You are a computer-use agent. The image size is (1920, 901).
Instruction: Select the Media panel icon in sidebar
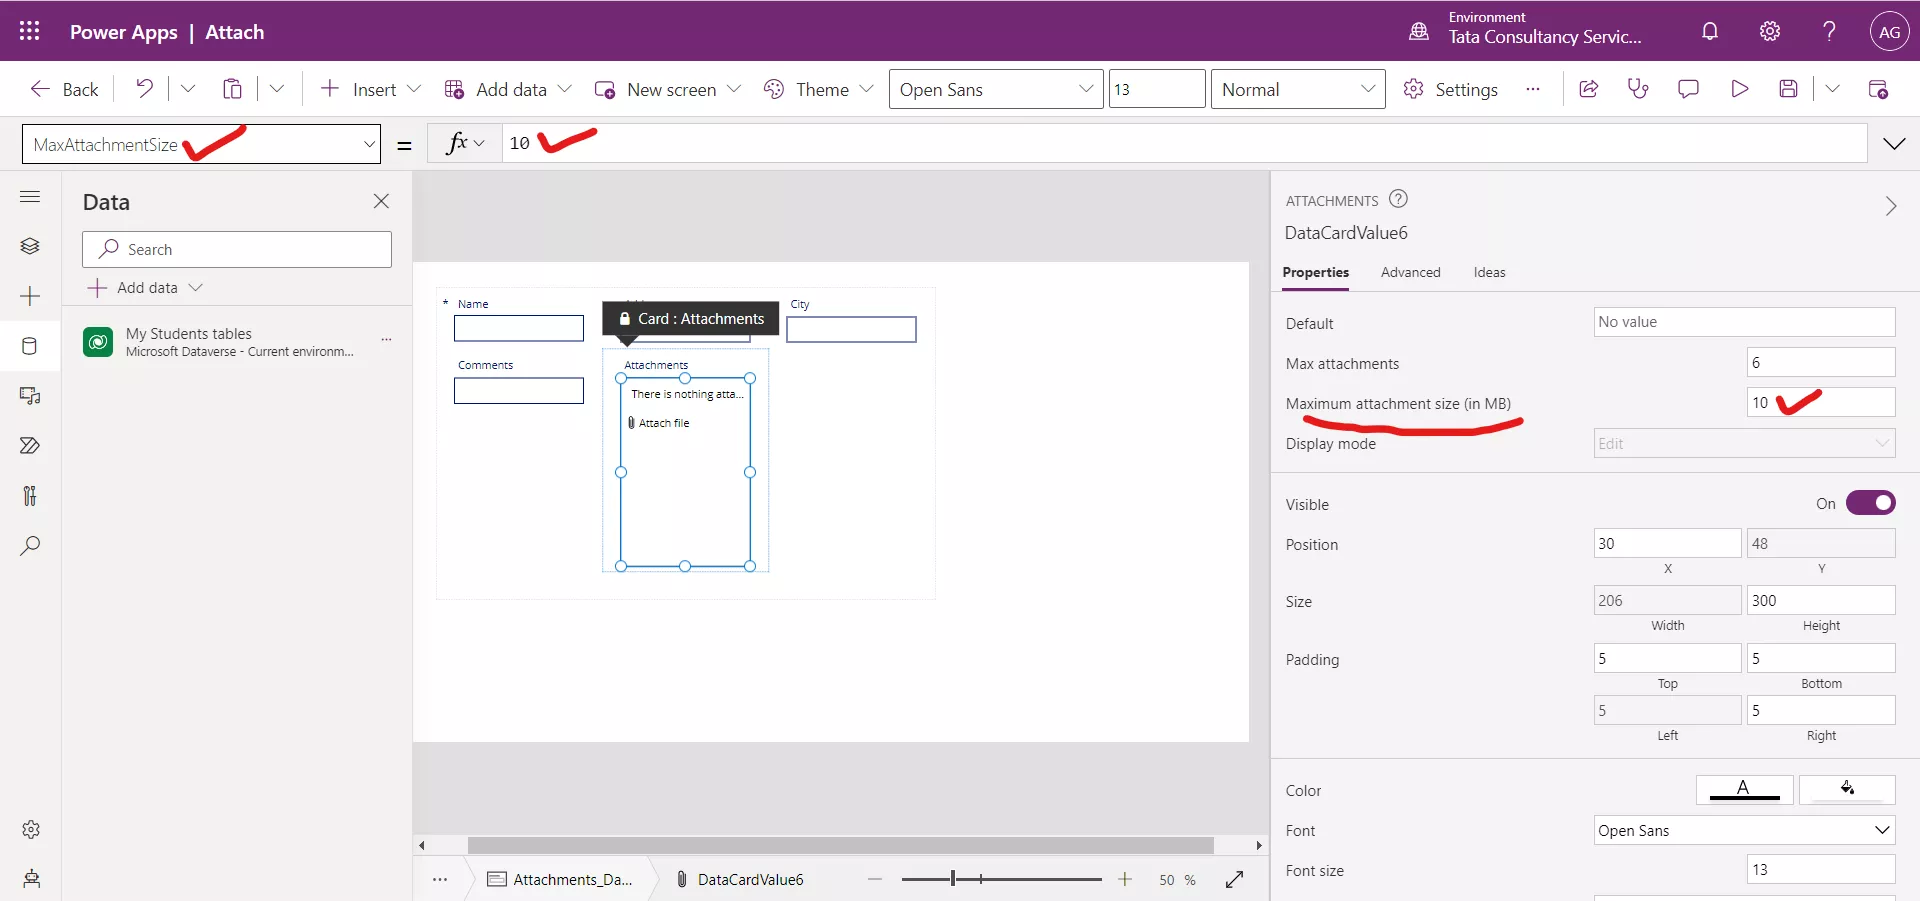30,396
